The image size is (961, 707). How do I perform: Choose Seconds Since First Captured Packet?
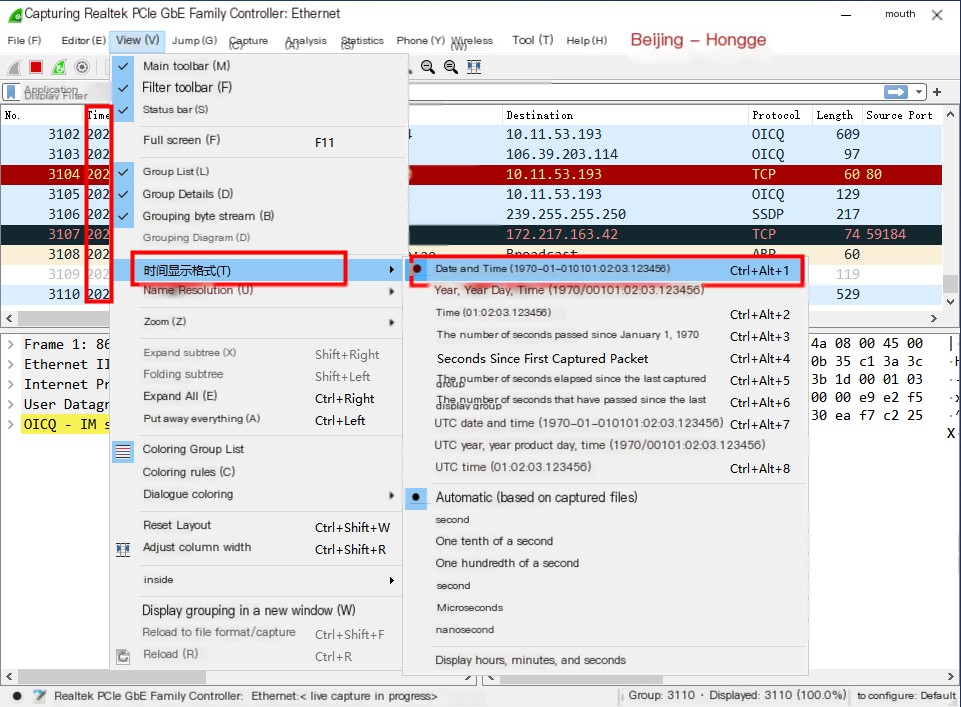point(542,358)
